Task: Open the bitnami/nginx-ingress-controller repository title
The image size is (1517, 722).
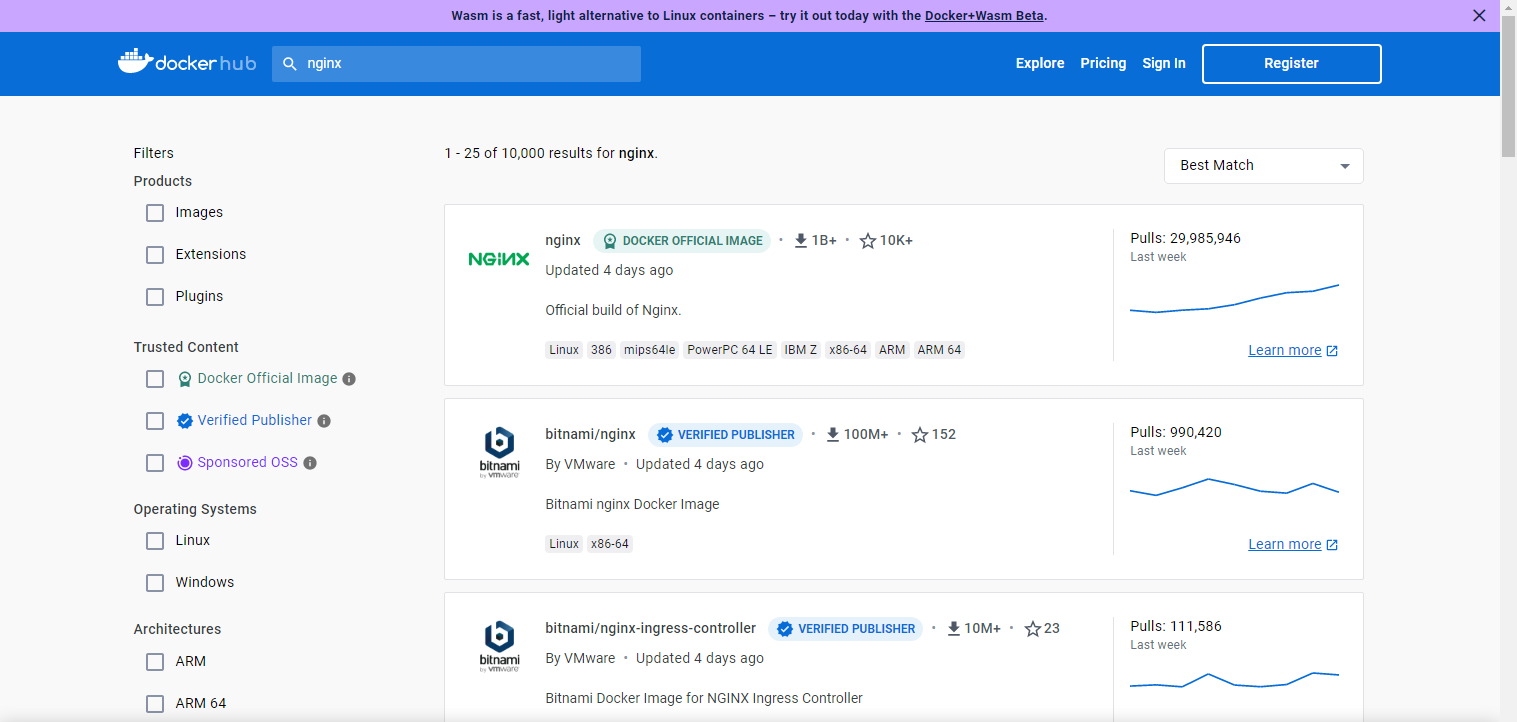Action: (x=650, y=628)
